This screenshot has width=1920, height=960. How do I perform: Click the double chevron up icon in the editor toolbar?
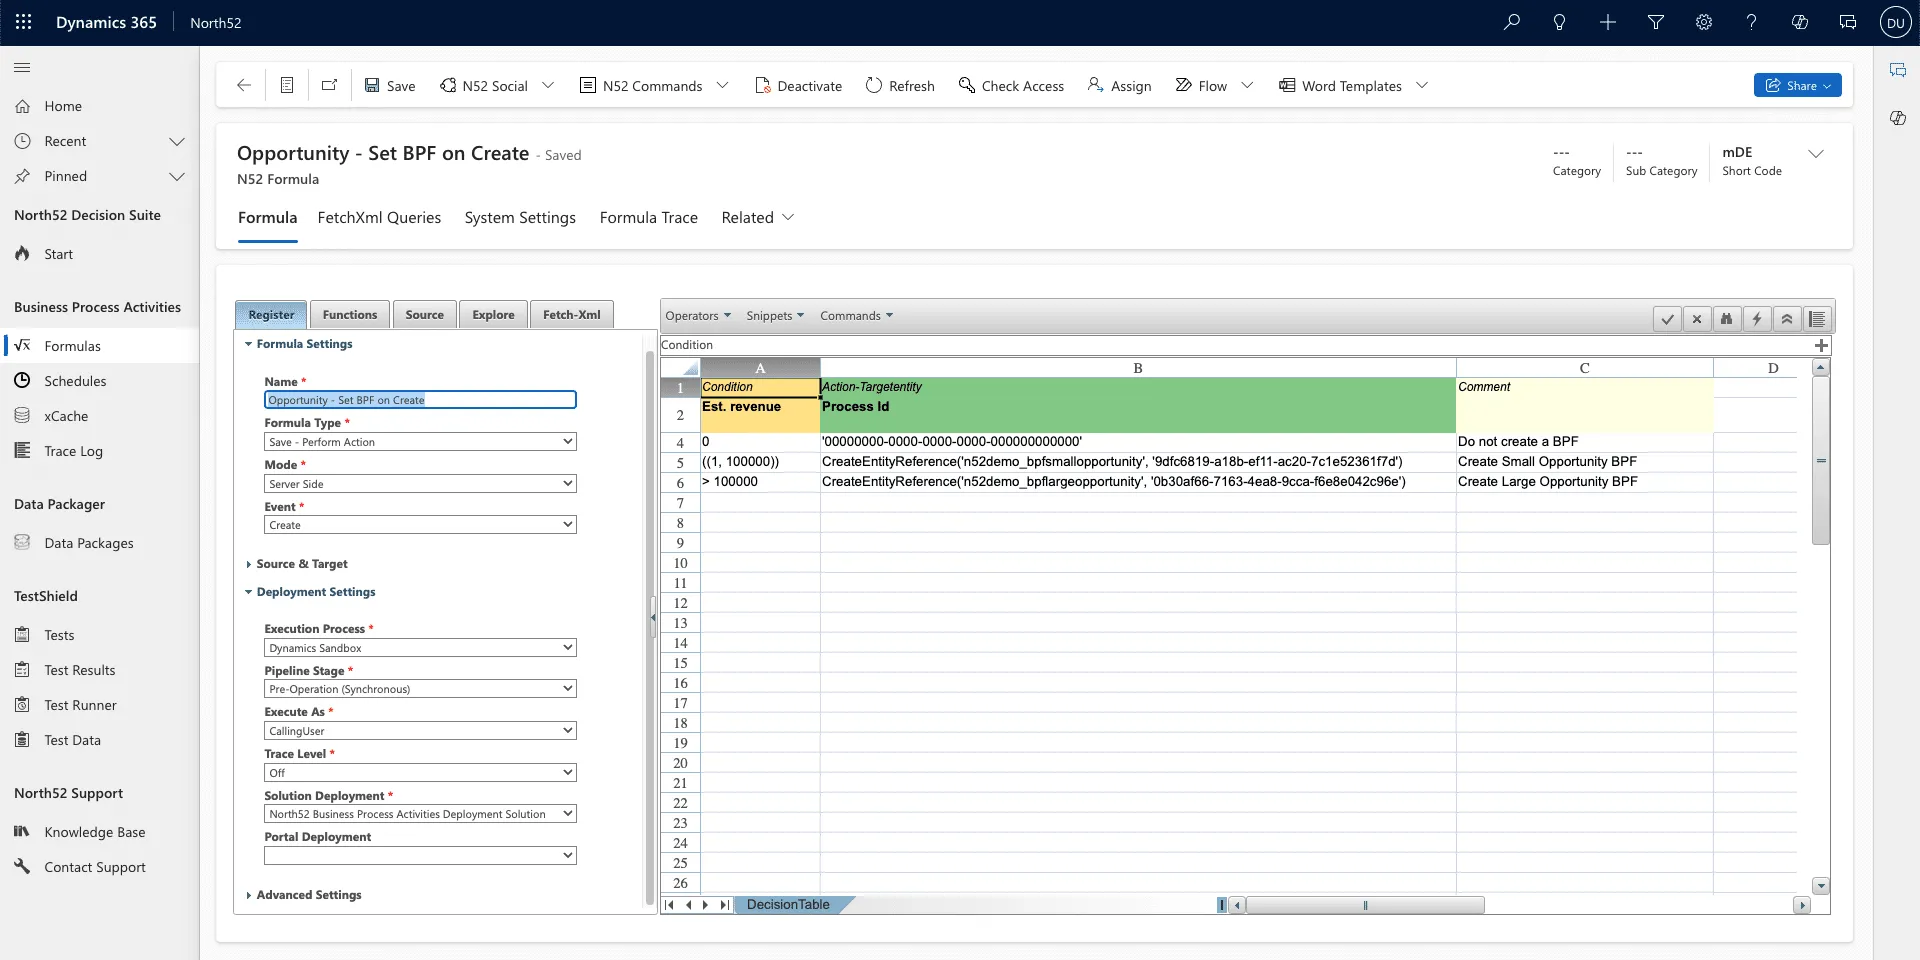pyautogui.click(x=1787, y=319)
